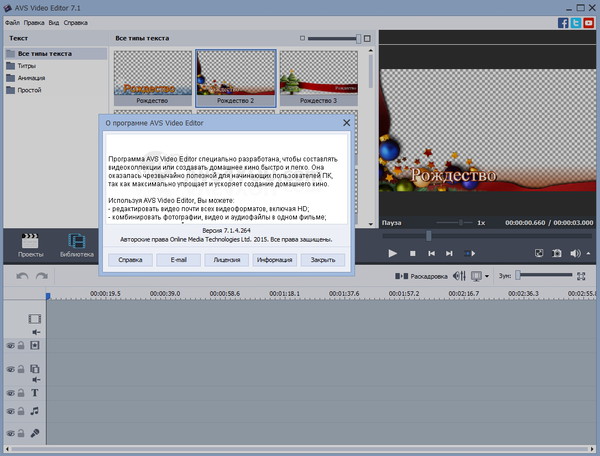Screen dimensions: 600x456
Task: Select the microphone voice track icon
Action: [35, 434]
